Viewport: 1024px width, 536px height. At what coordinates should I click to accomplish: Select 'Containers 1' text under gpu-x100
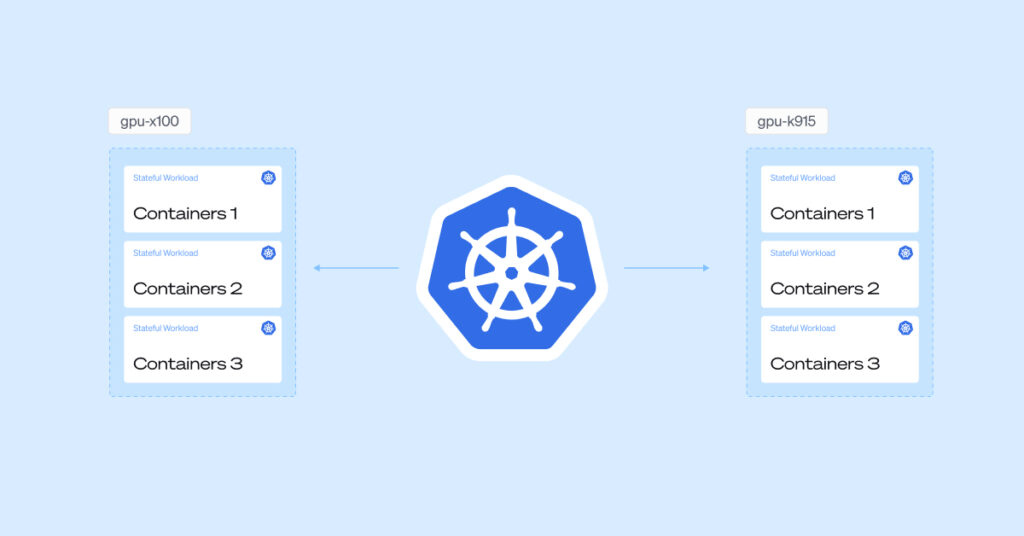click(x=185, y=213)
